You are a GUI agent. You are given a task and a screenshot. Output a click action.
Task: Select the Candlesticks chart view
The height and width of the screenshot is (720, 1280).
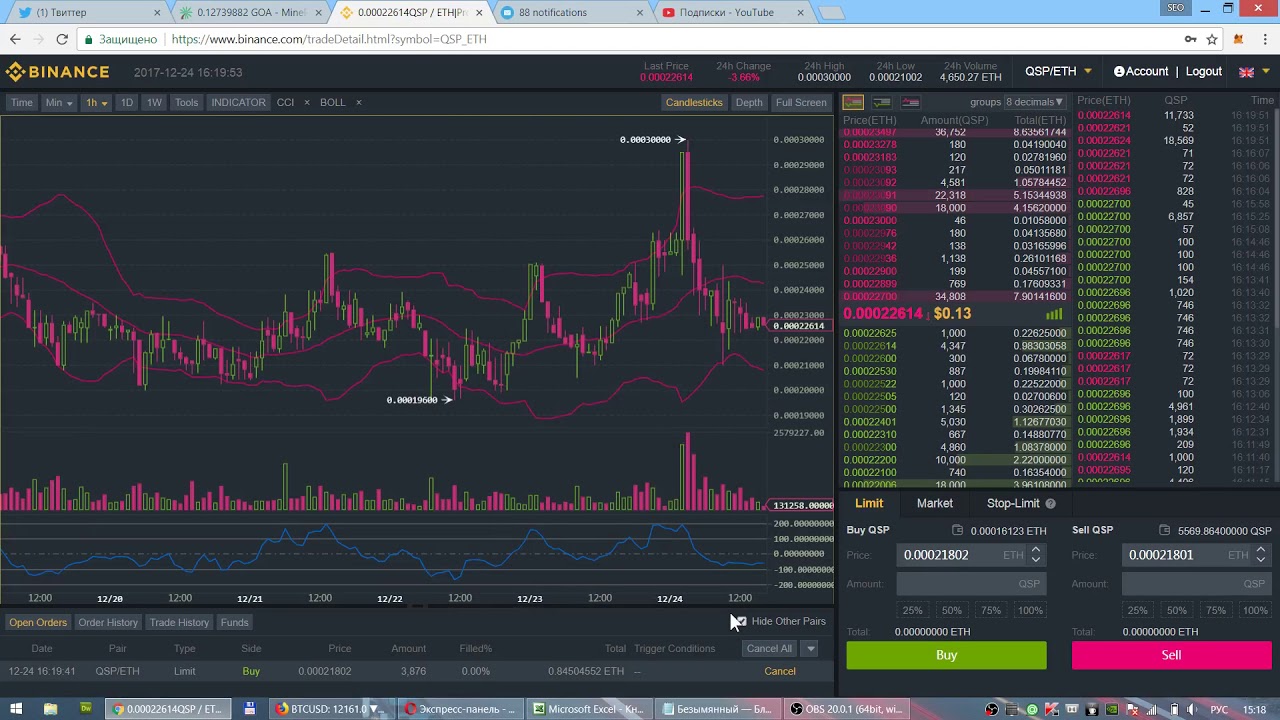pyautogui.click(x=694, y=102)
